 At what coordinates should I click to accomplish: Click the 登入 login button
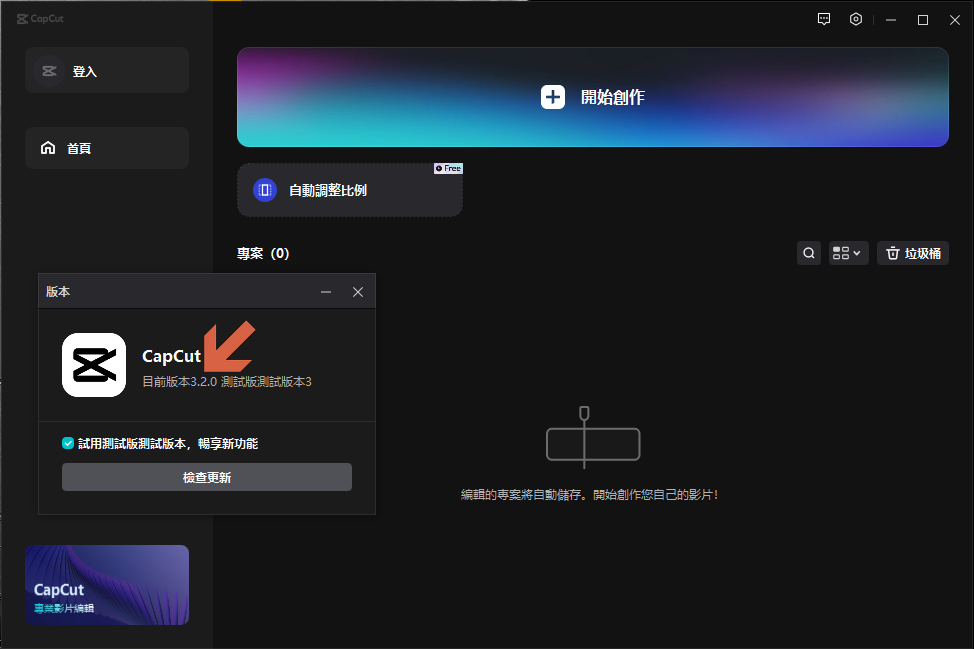tap(107, 71)
